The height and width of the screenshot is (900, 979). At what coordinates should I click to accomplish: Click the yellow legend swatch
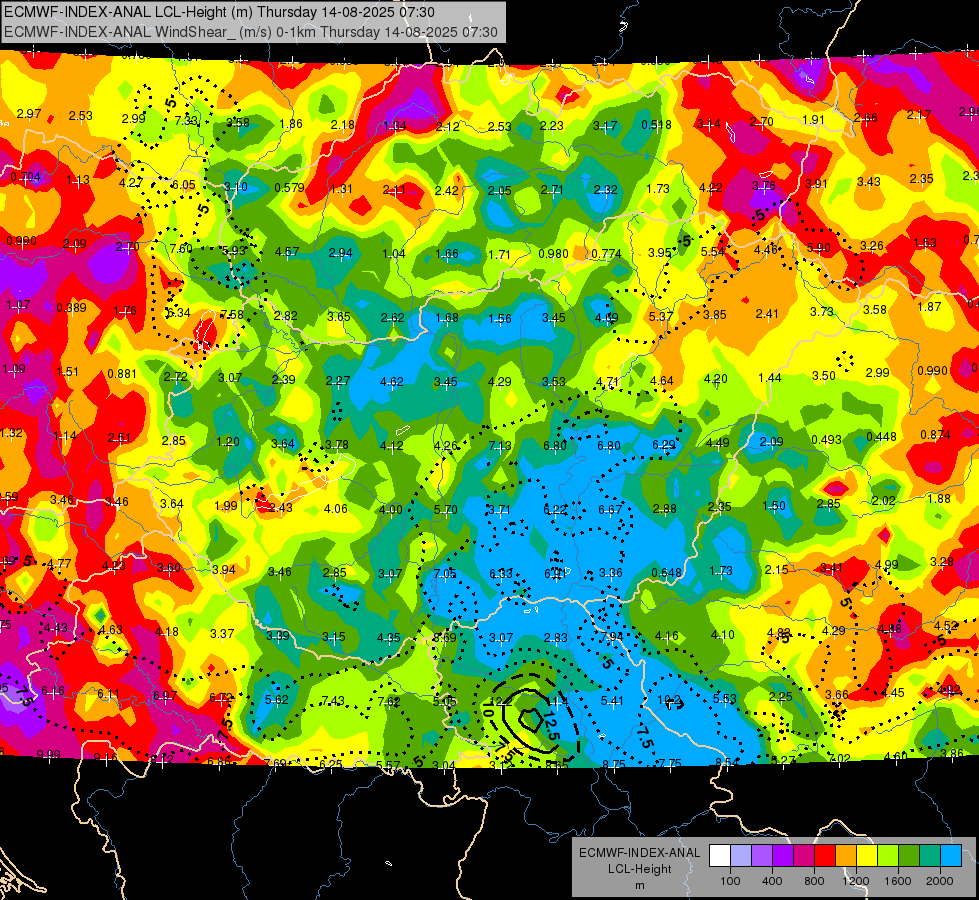point(867,856)
